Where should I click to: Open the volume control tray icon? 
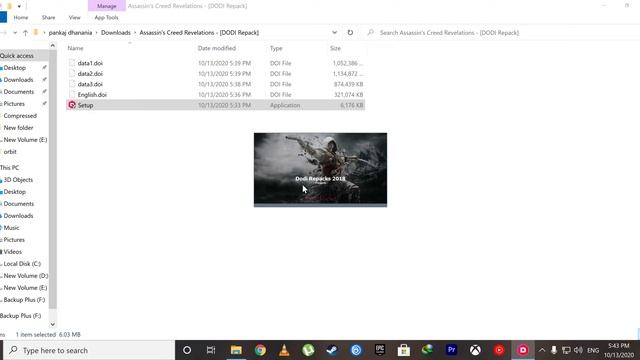click(578, 350)
